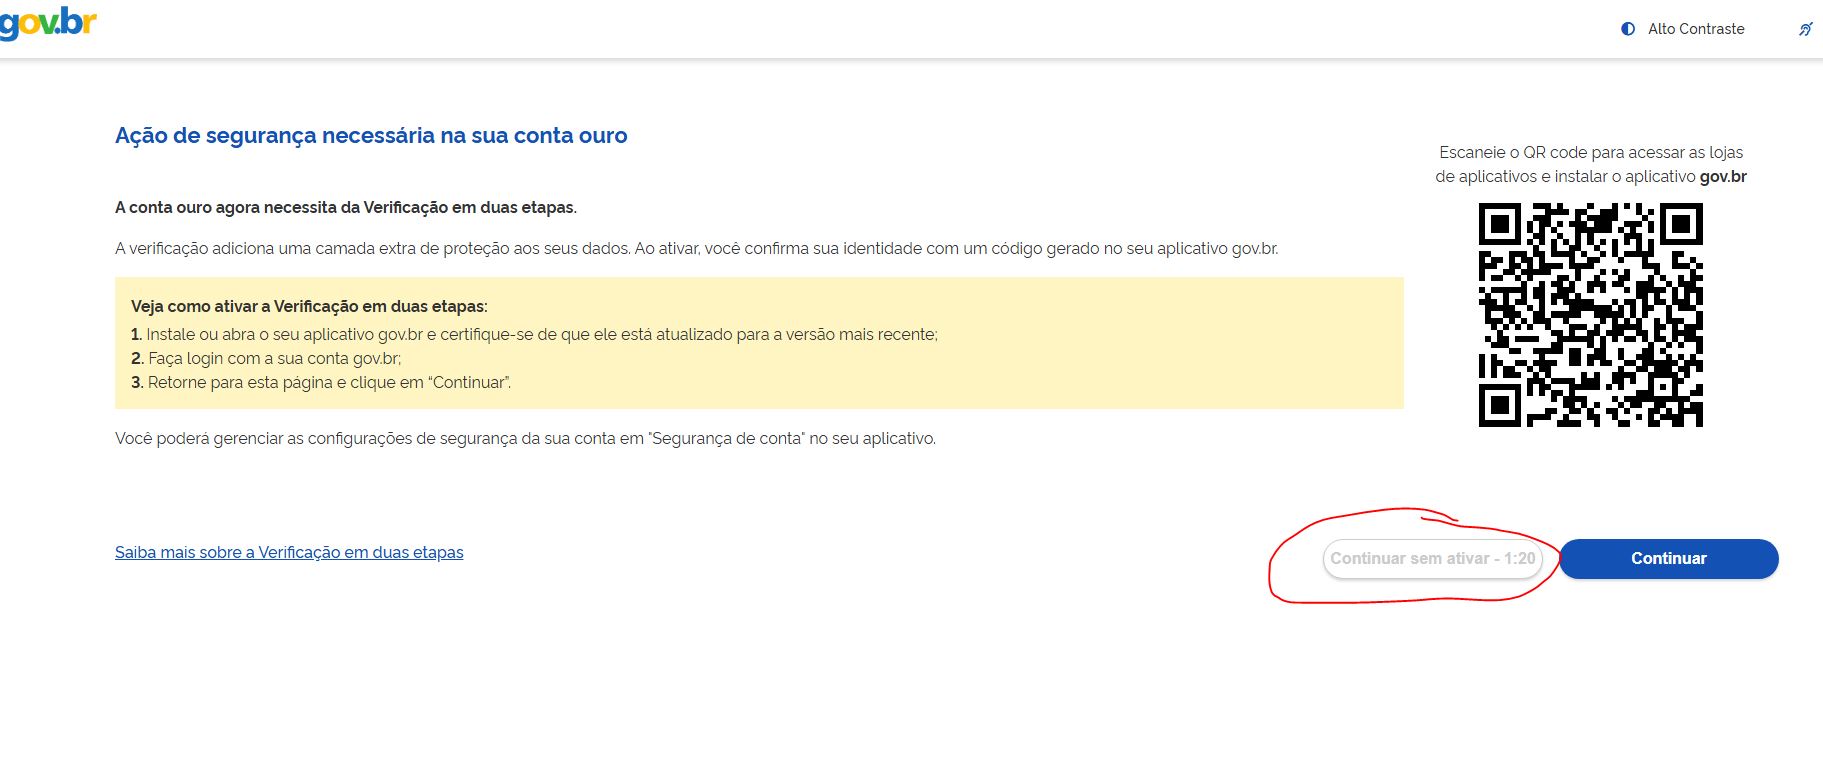1823x761 pixels.
Task: Click Continuar sem ativar button
Action: coord(1432,558)
